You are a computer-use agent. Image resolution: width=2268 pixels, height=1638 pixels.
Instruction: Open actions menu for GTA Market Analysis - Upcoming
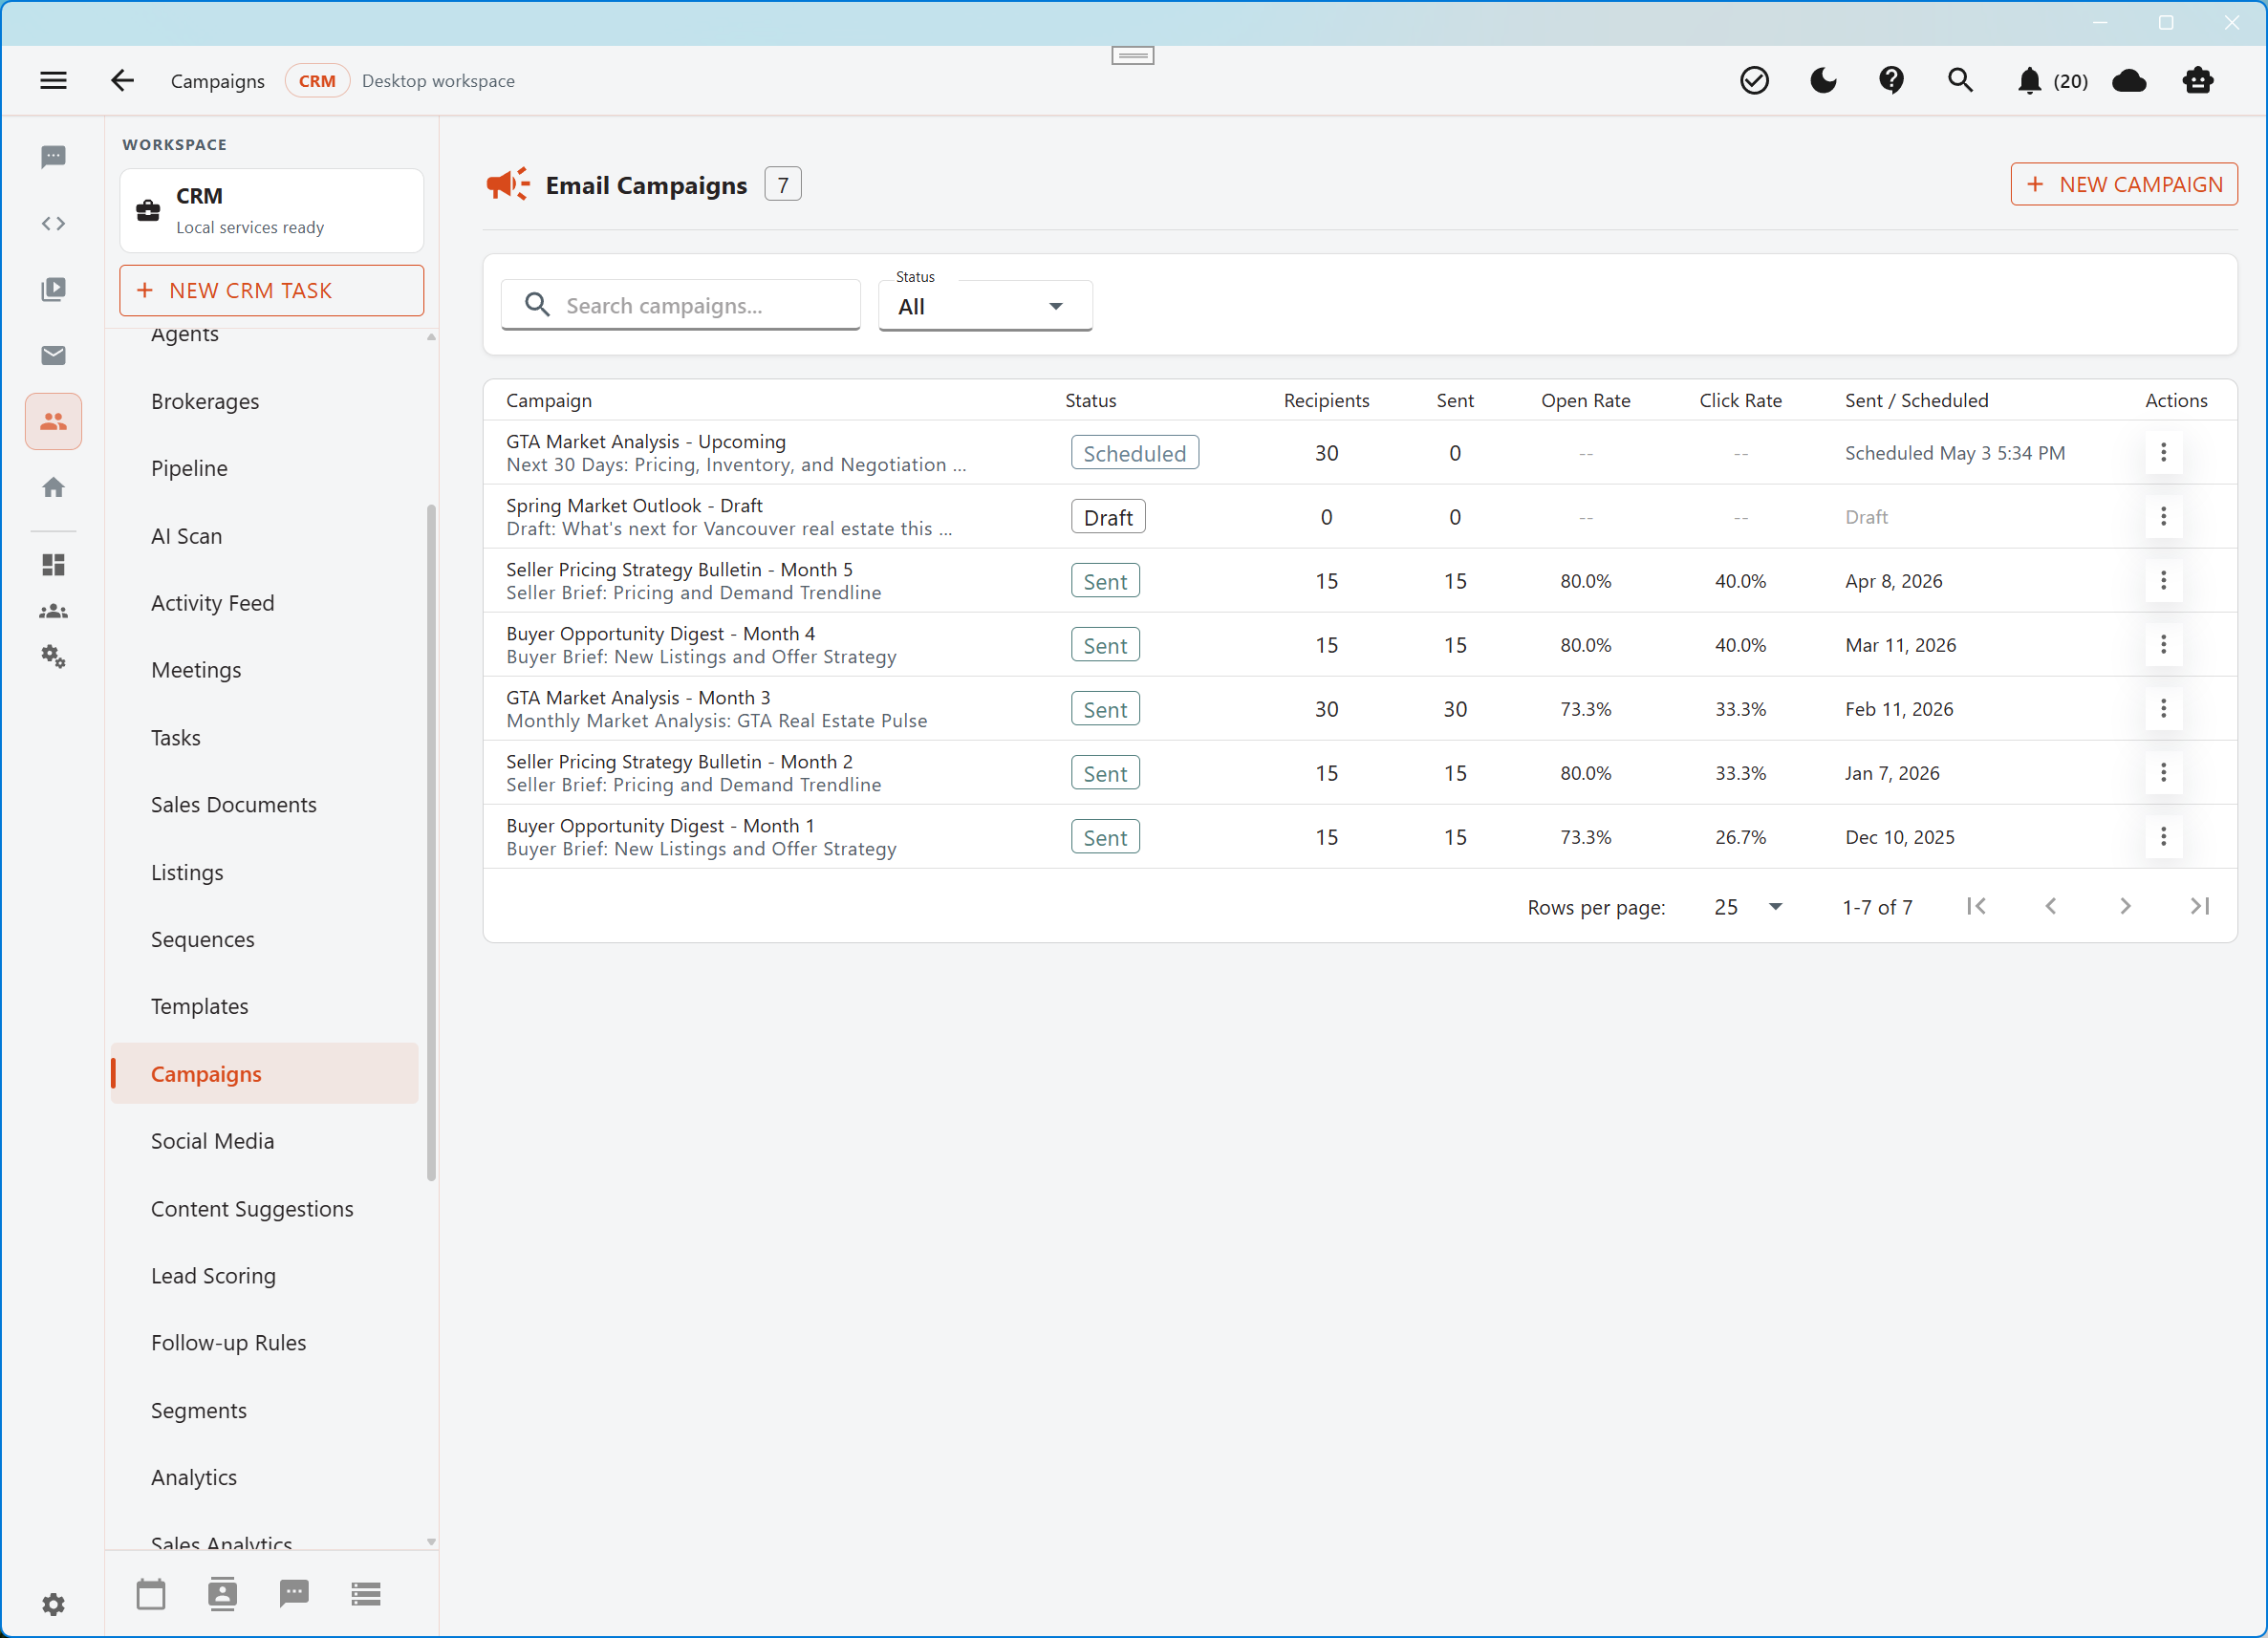point(2163,453)
